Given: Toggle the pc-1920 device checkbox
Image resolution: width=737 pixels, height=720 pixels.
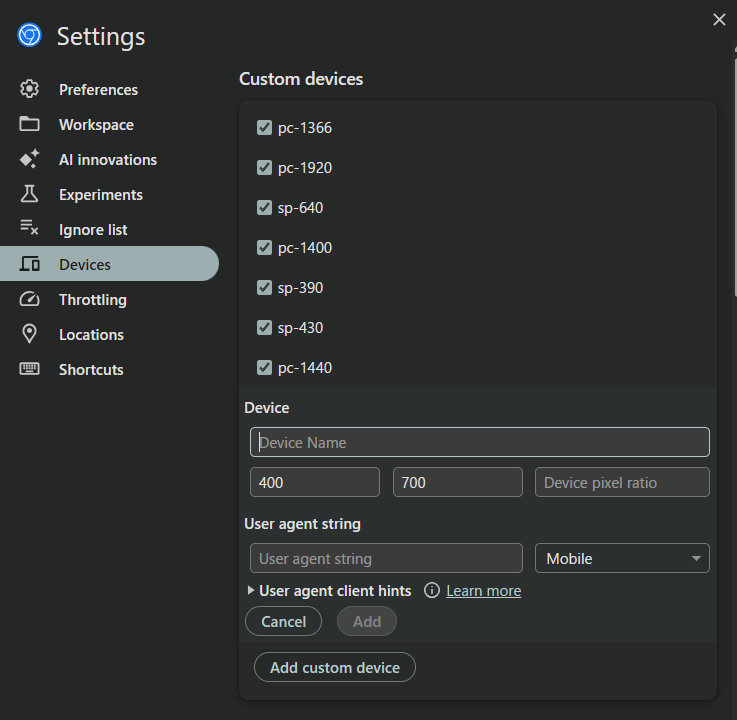Looking at the screenshot, I should tap(264, 167).
